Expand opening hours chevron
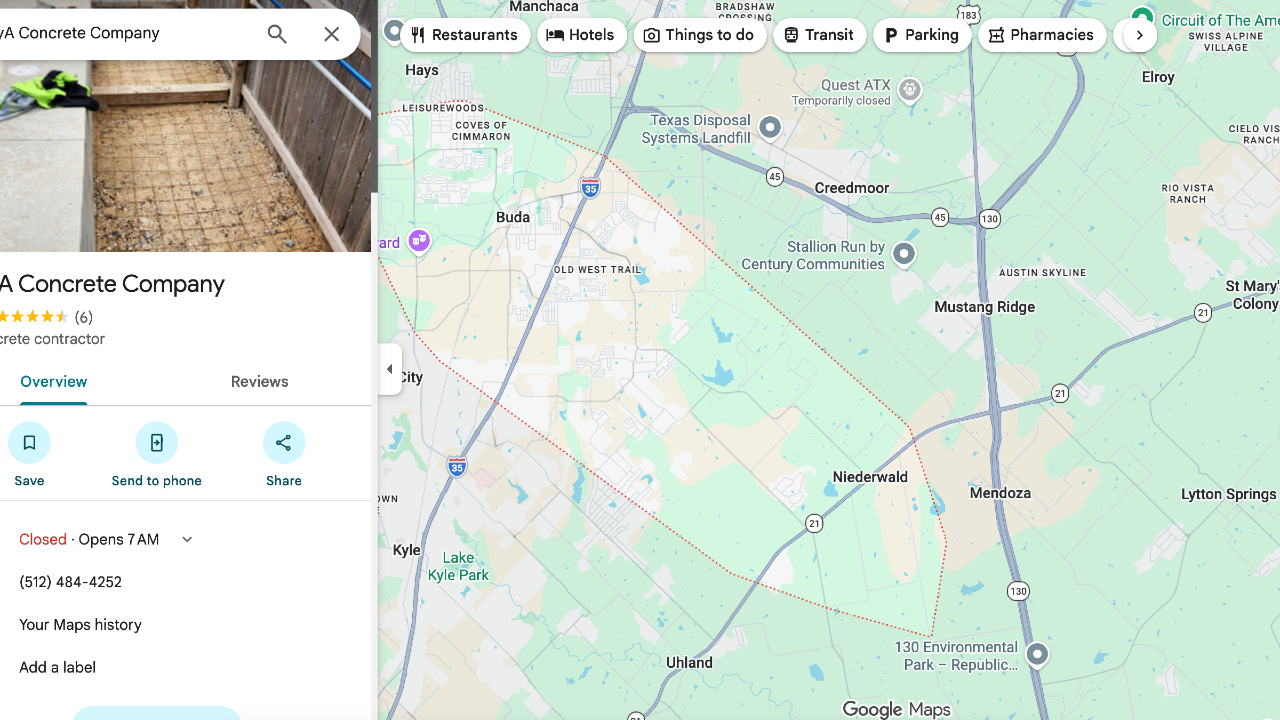This screenshot has height=720, width=1280. (187, 539)
